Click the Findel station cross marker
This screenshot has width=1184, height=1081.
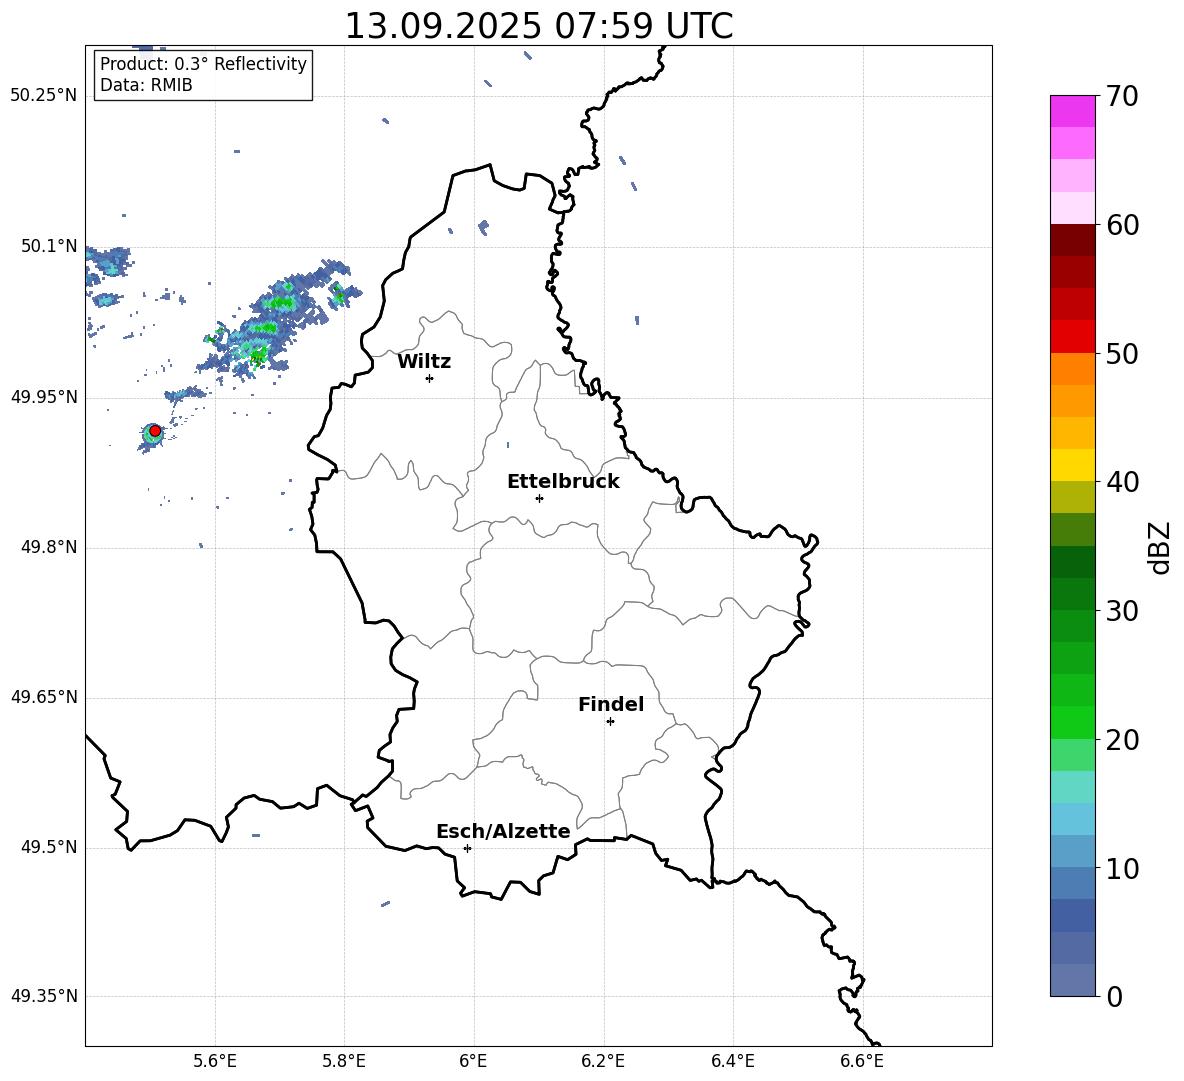pyautogui.click(x=610, y=722)
